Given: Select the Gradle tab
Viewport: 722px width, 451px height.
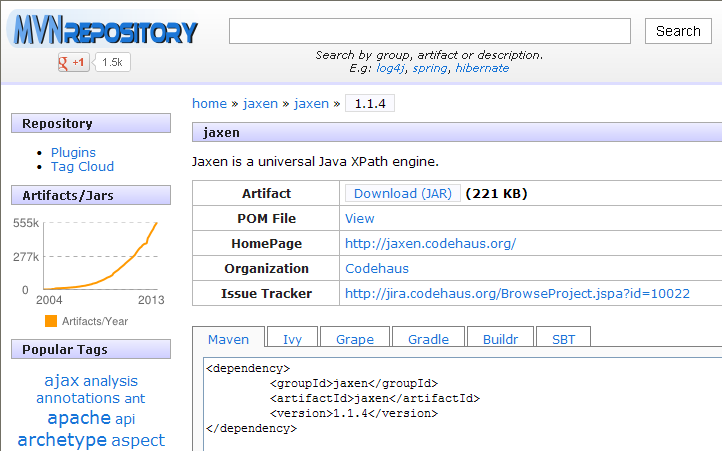Looking at the screenshot, I should [428, 339].
